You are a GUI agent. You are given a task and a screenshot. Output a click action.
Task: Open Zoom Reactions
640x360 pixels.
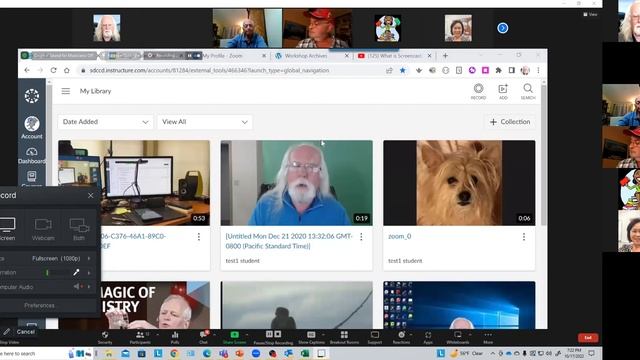pos(401,338)
